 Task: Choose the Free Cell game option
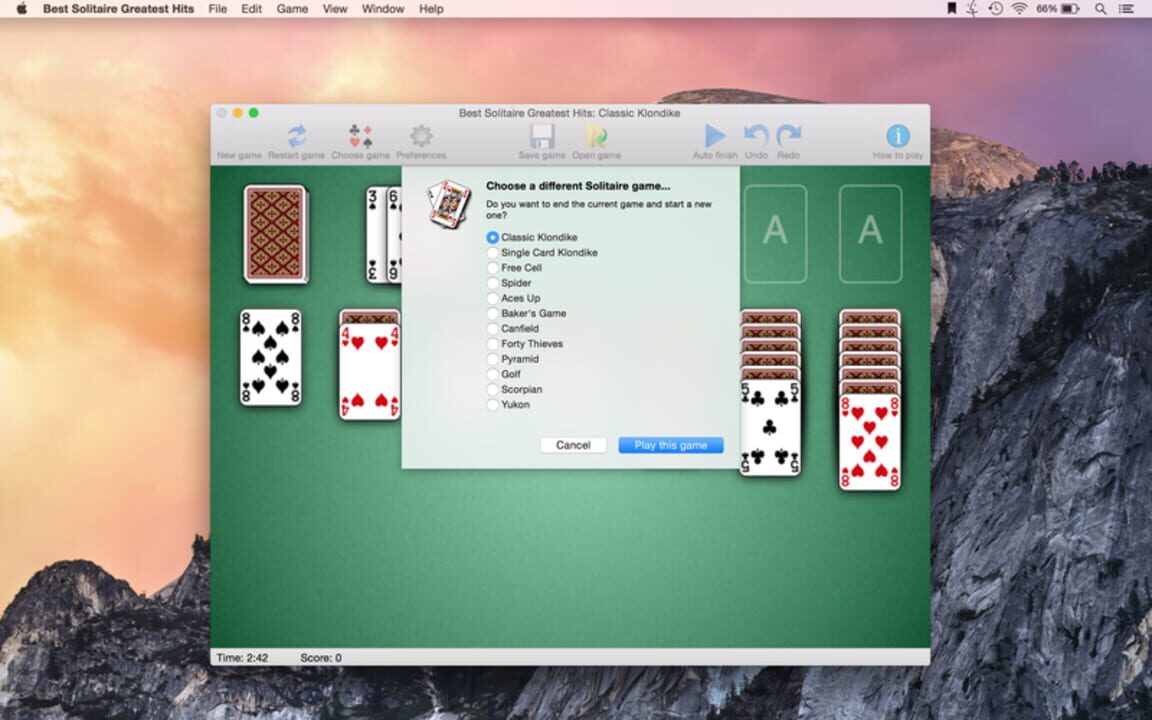point(492,268)
